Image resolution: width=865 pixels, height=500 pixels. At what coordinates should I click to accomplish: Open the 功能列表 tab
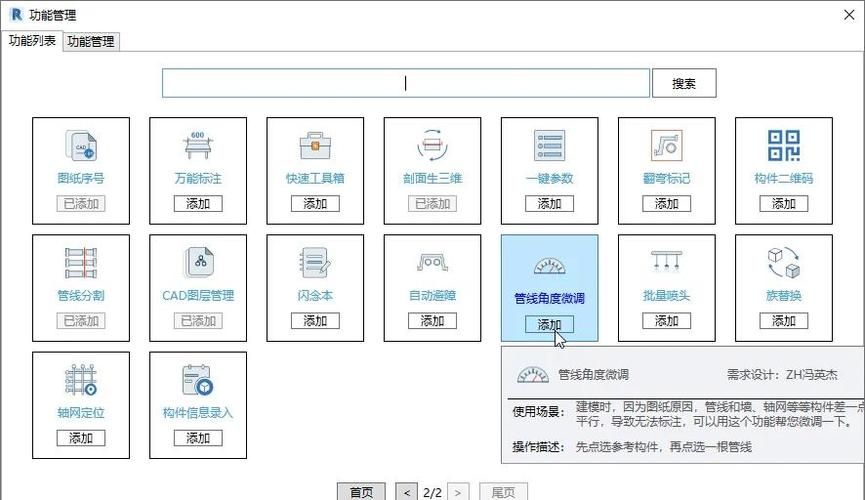[x=32, y=41]
